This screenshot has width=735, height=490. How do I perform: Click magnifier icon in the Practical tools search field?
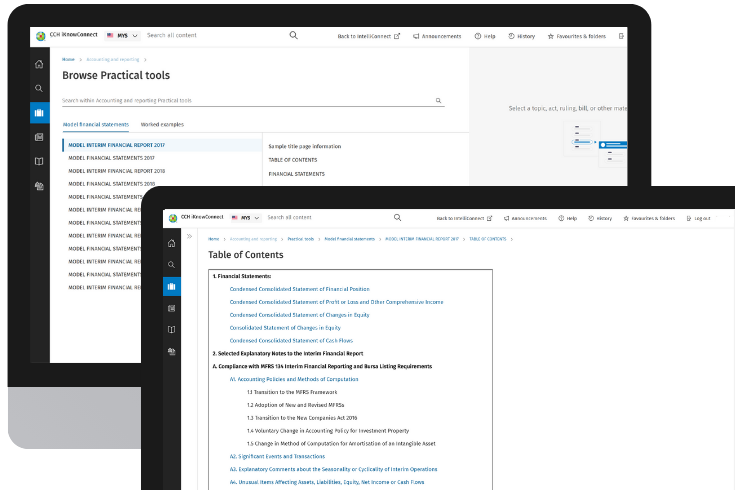click(x=438, y=101)
